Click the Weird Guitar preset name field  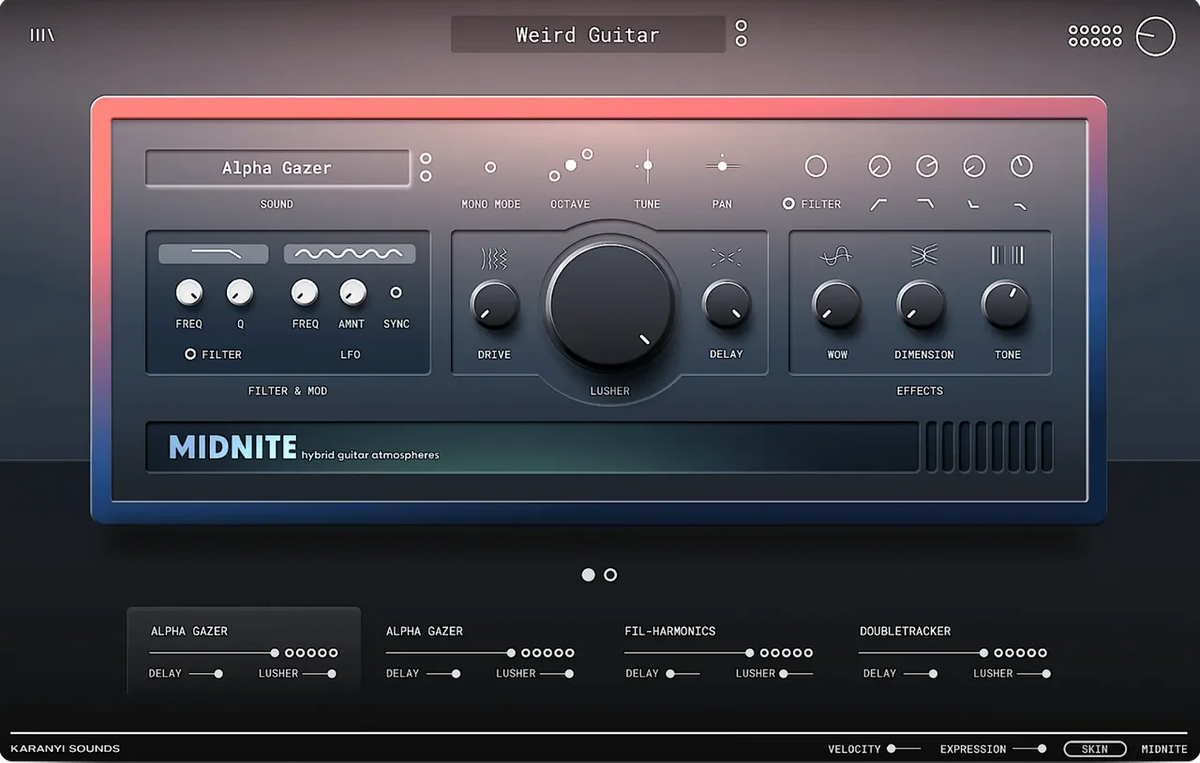(589, 34)
